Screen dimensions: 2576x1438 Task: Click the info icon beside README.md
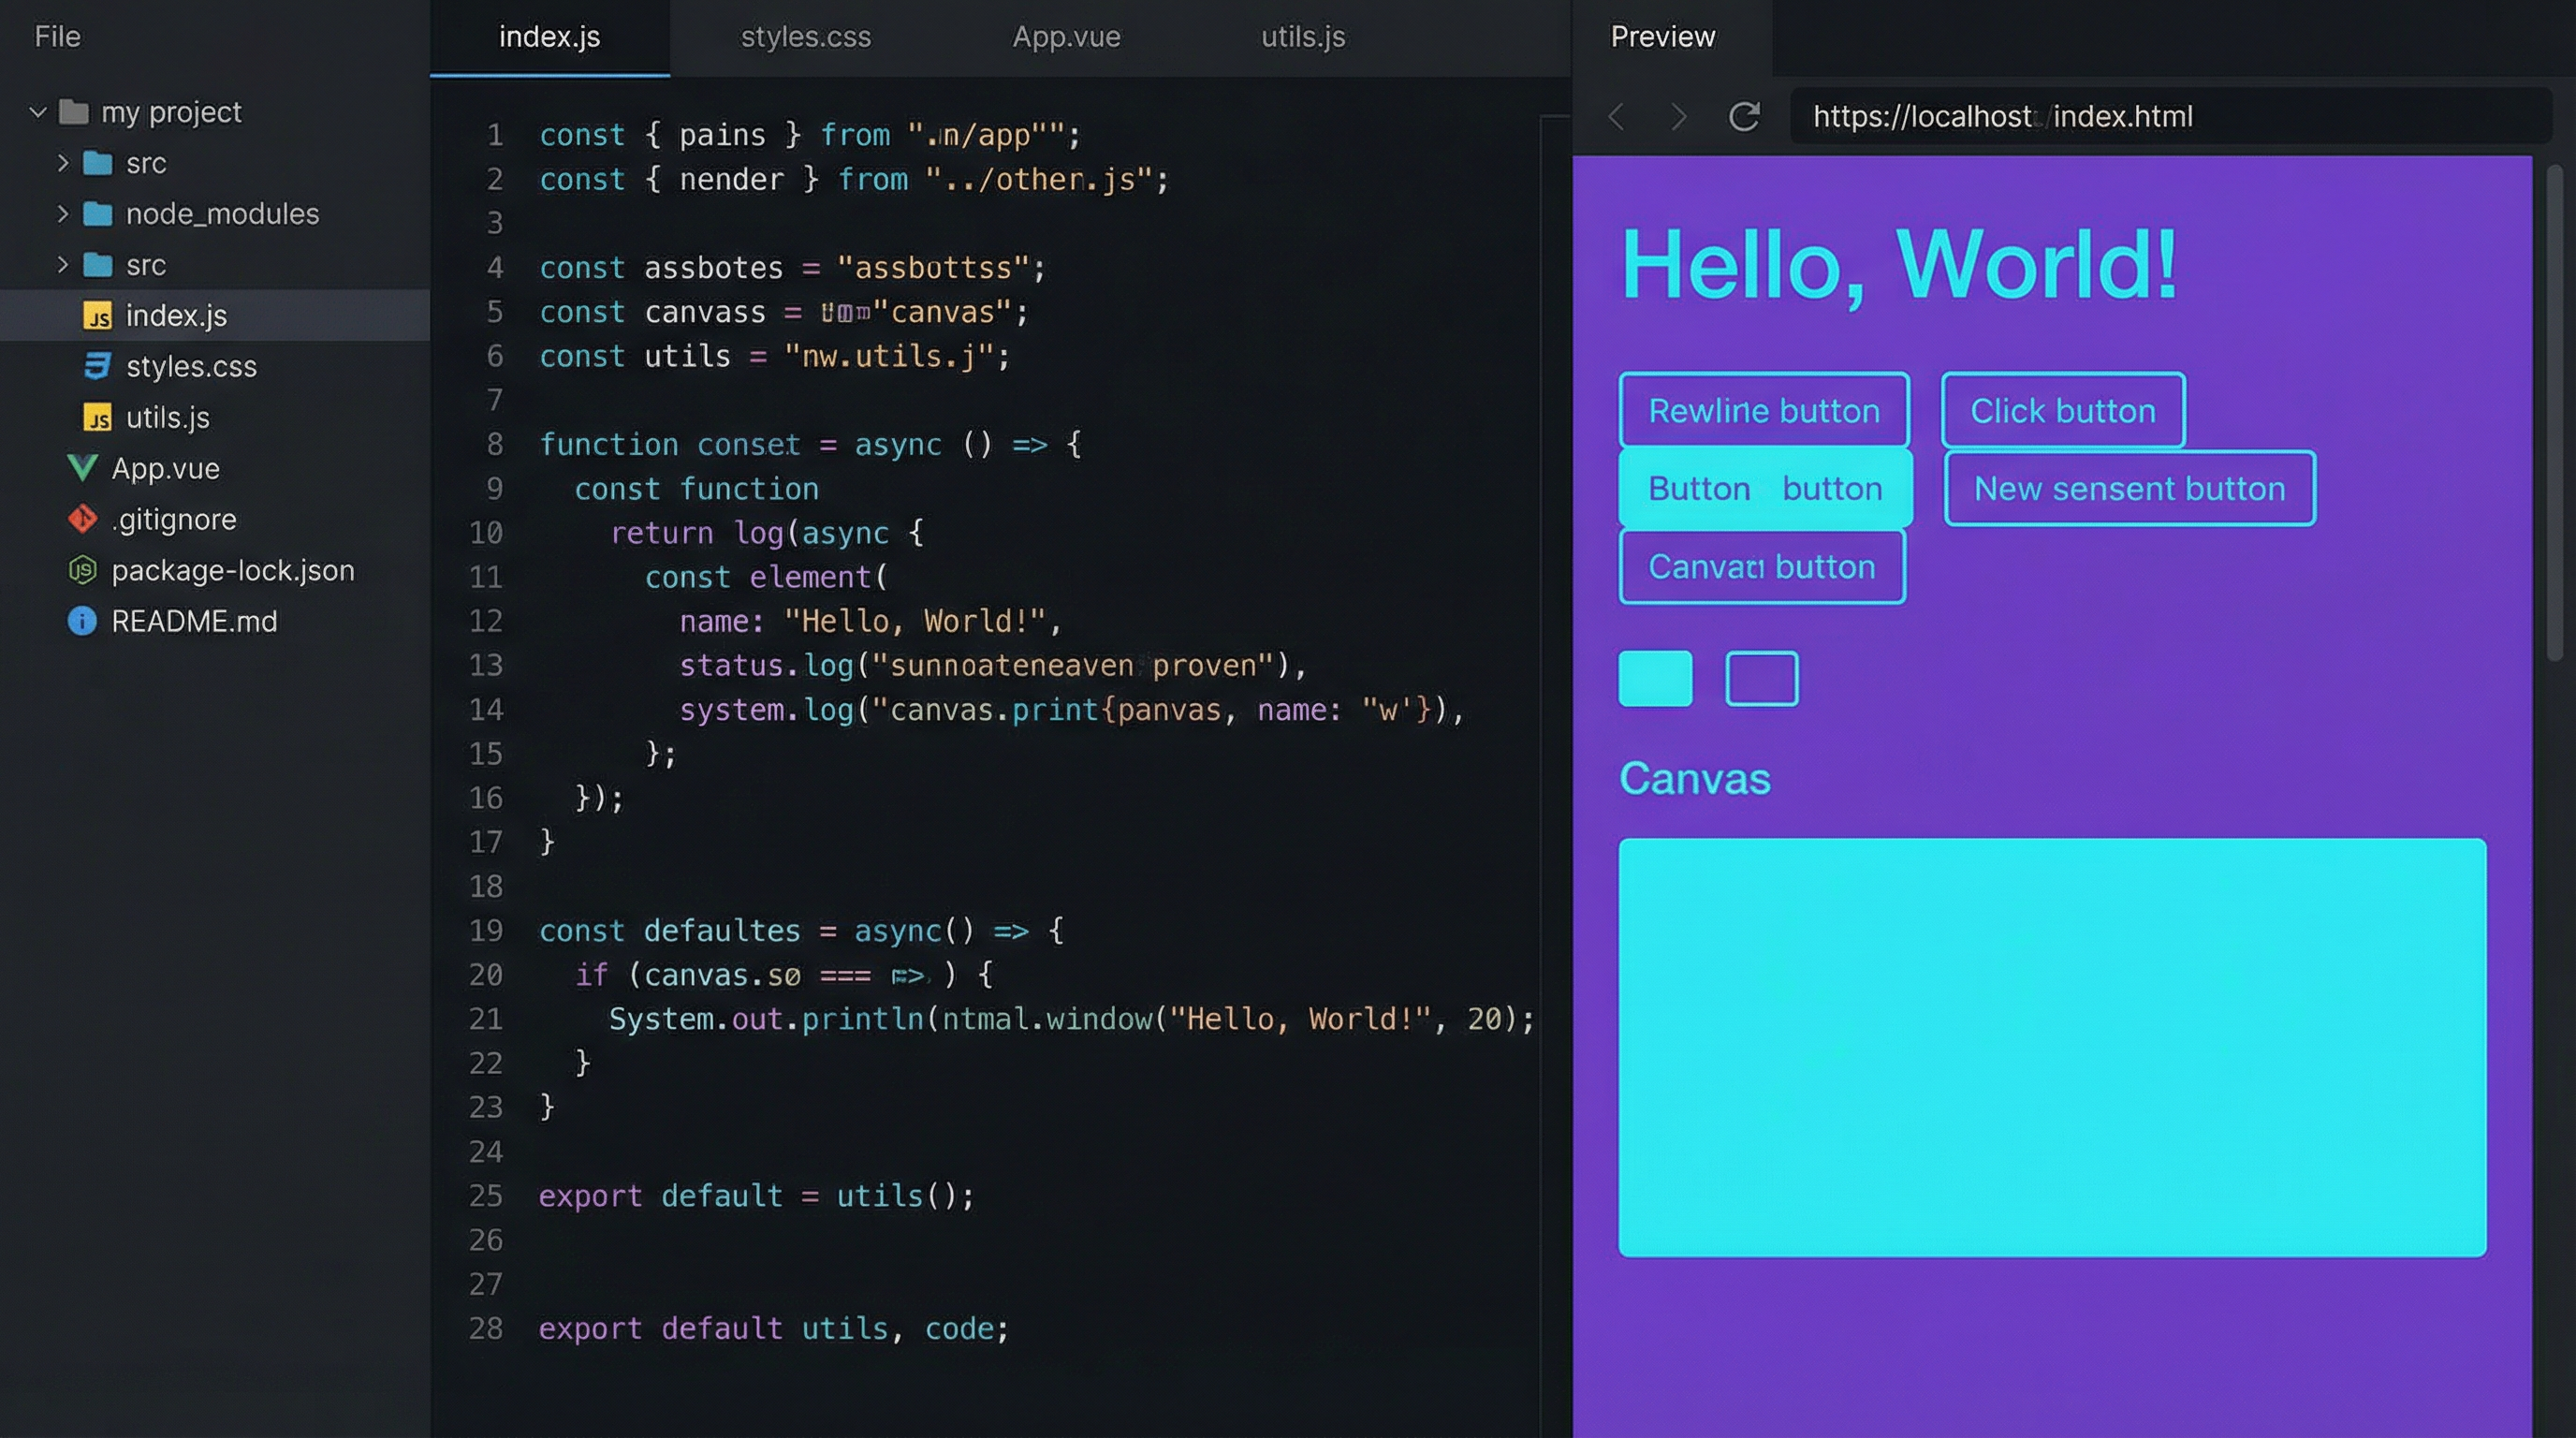pos(82,621)
